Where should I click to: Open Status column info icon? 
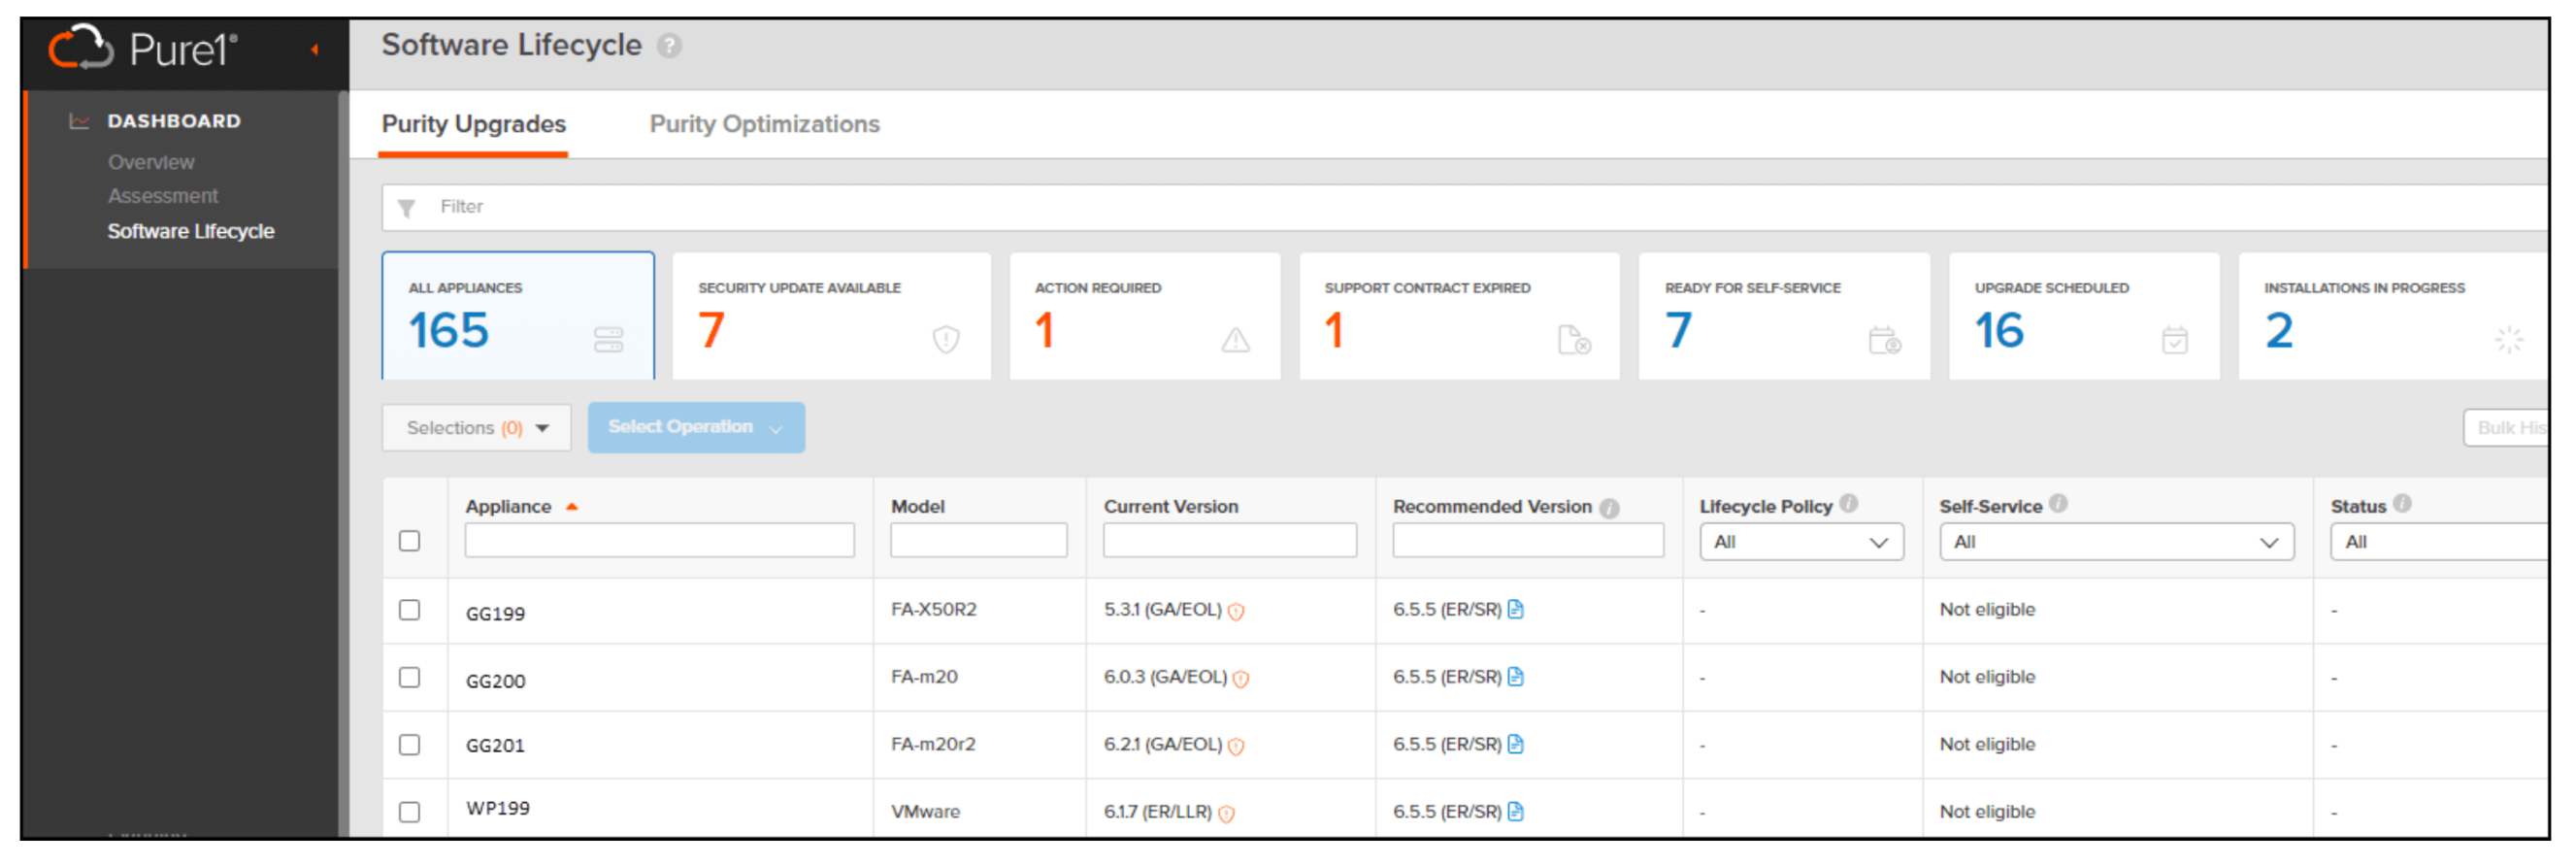coord(2401,504)
